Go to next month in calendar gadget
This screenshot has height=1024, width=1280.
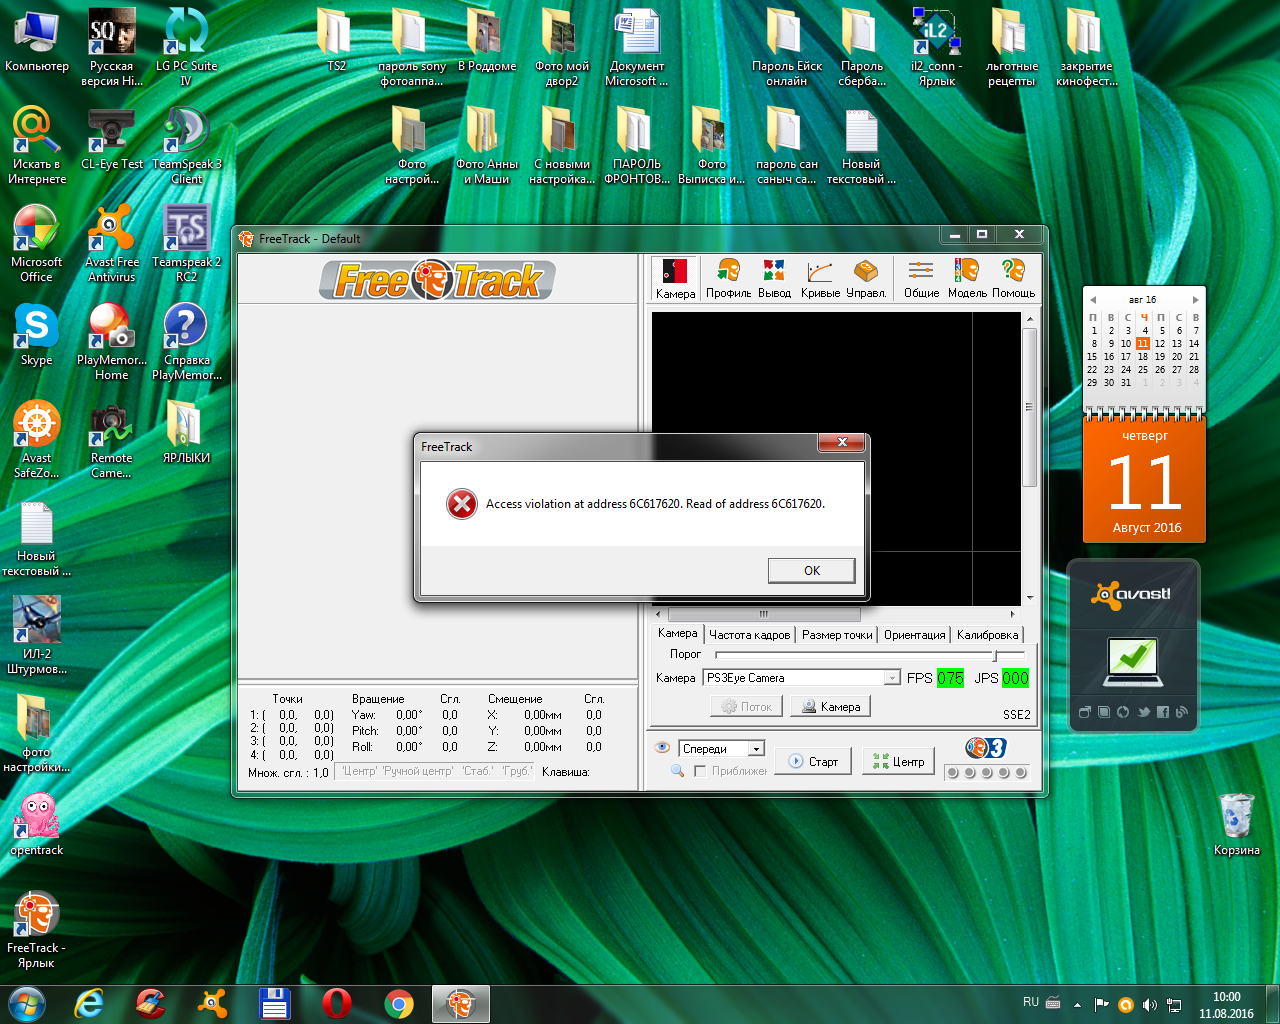pos(1195,299)
